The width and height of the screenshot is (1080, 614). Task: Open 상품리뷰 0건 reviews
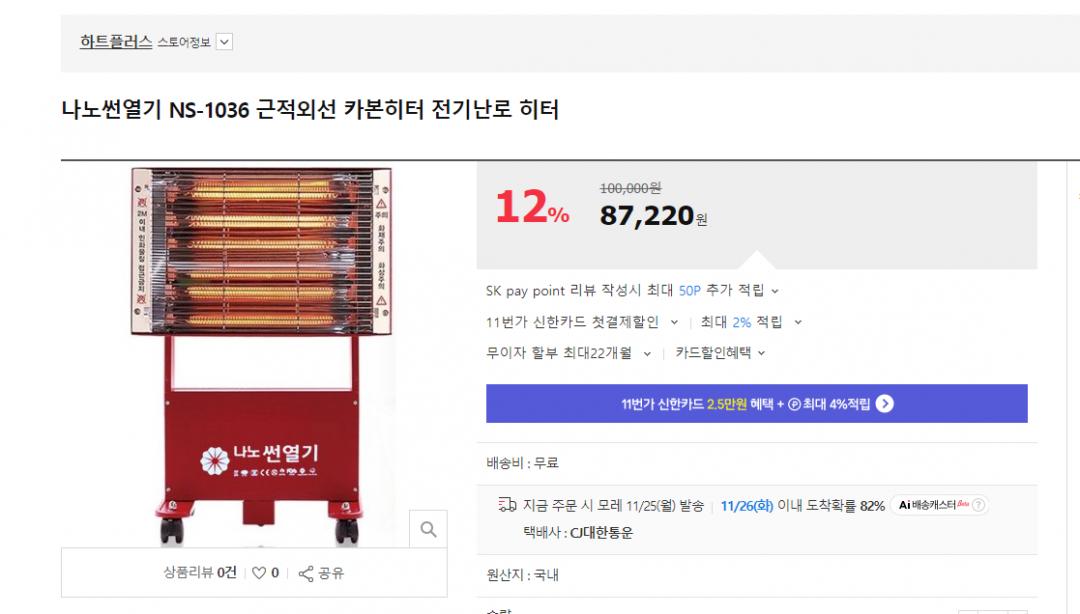tap(200, 573)
